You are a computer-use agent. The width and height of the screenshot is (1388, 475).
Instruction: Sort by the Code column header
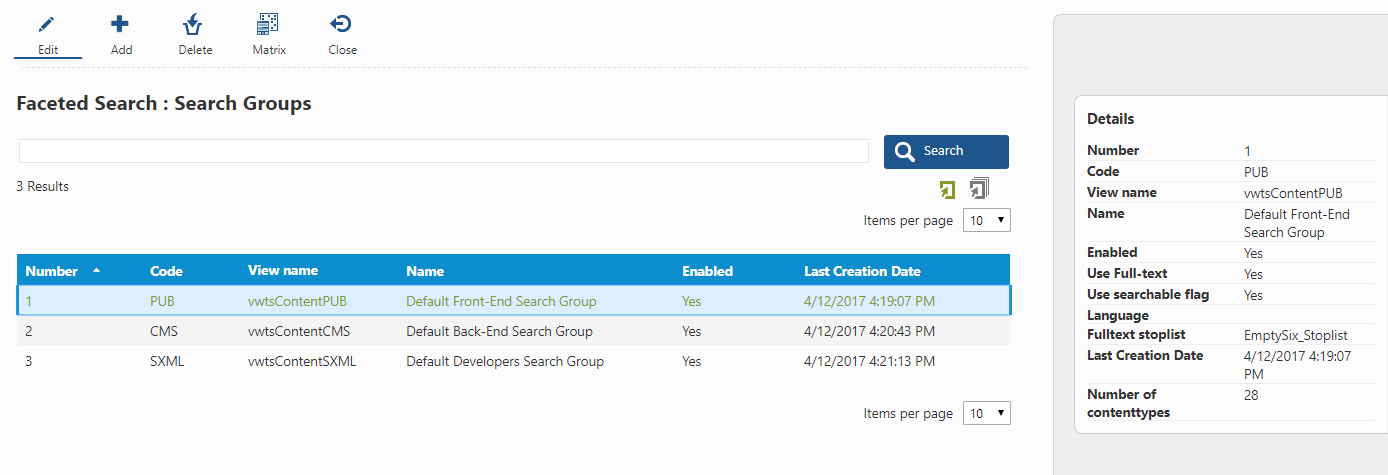pyautogui.click(x=166, y=271)
